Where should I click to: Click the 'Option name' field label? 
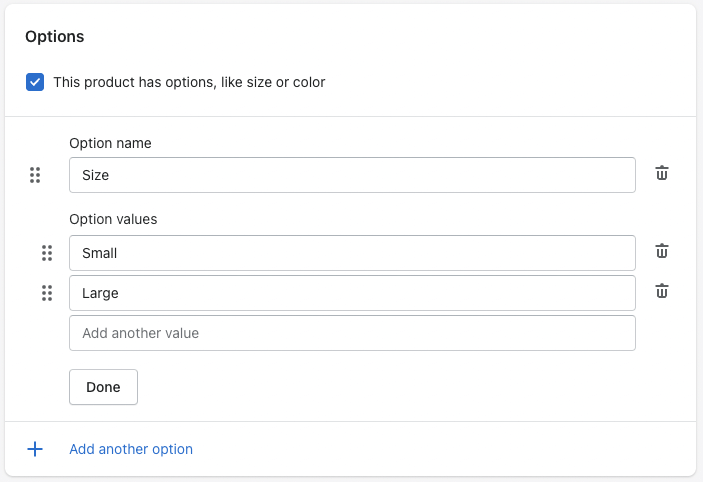[x=110, y=143]
